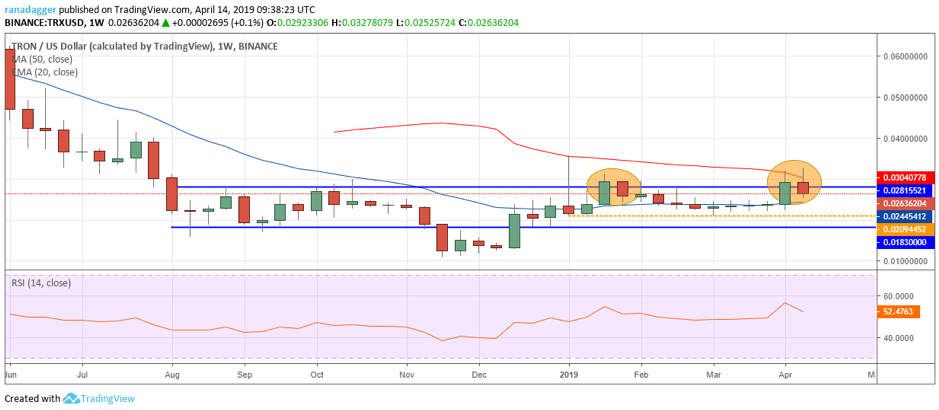Click the Sep label on time axis
The width and height of the screenshot is (939, 410).
point(244,374)
